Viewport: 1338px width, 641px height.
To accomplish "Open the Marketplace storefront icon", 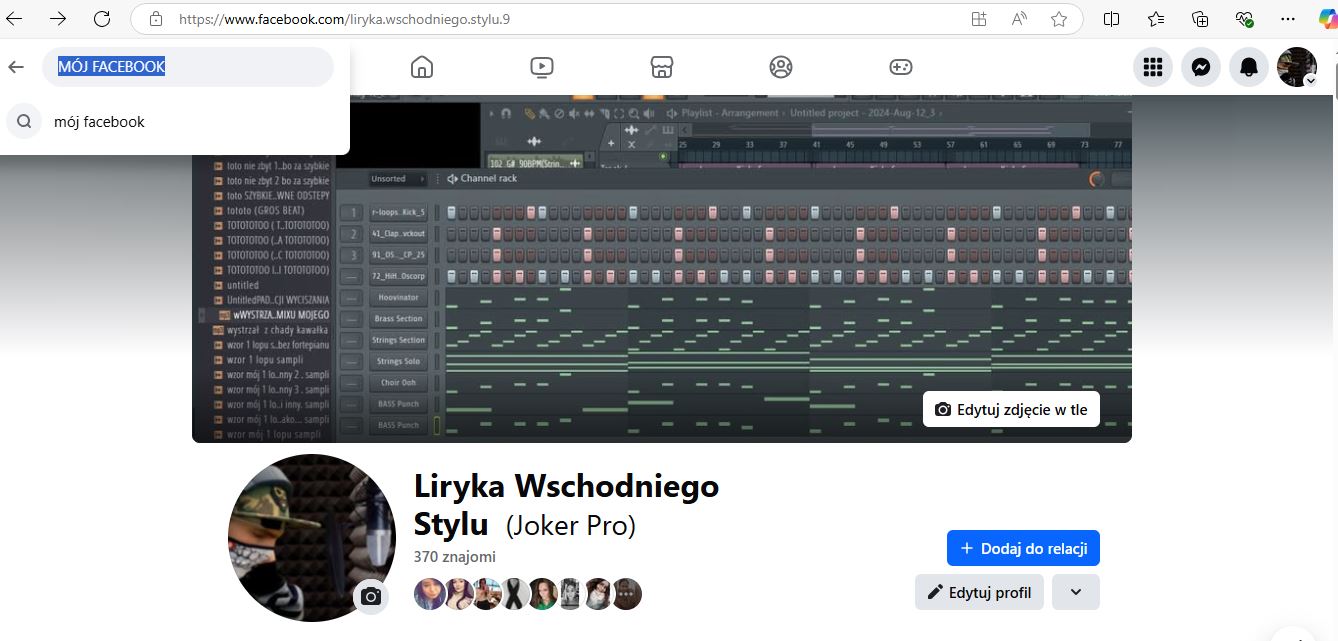I will pyautogui.click(x=661, y=67).
